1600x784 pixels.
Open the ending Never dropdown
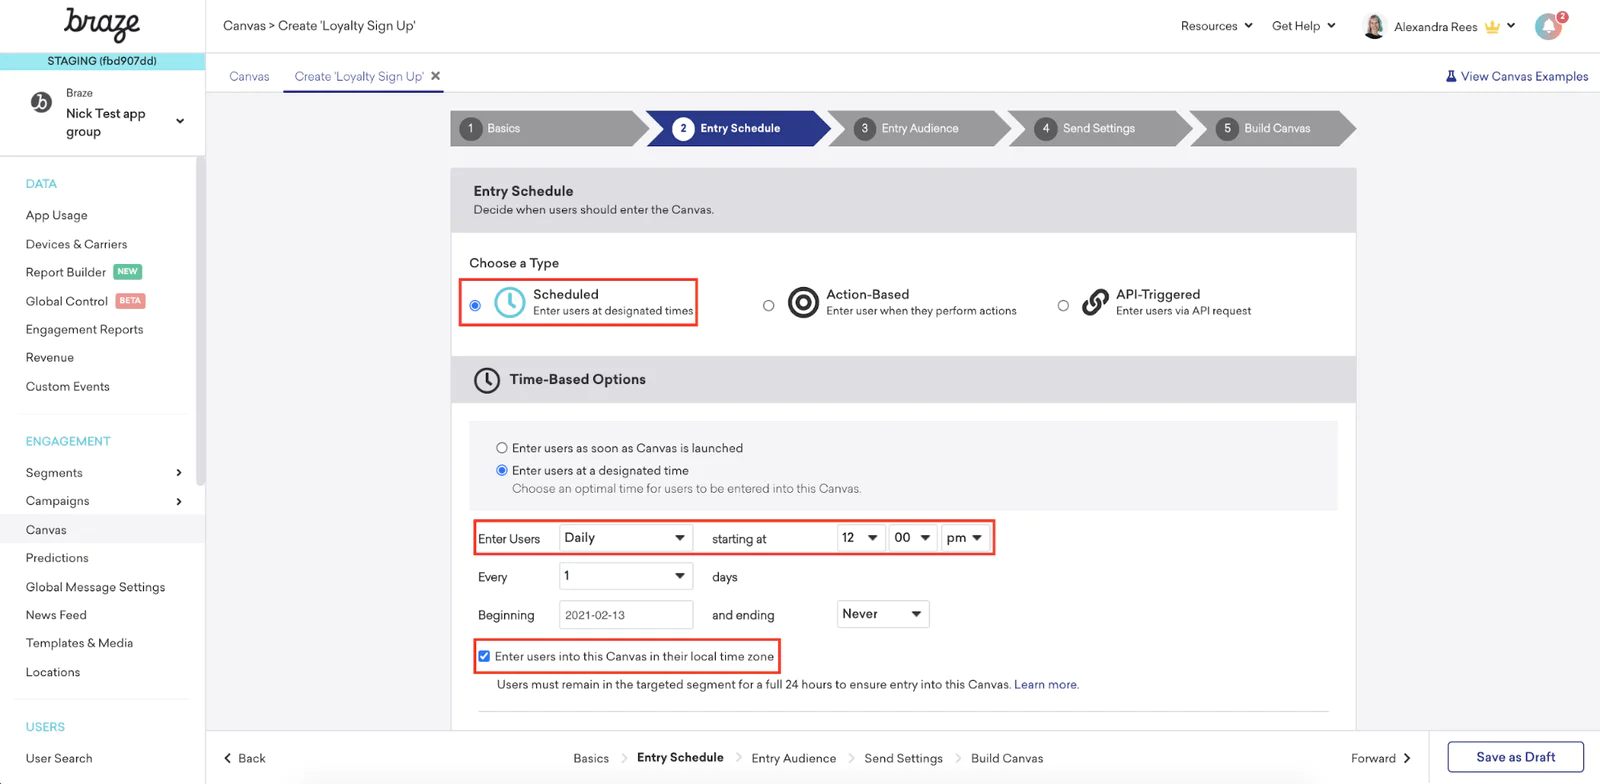point(883,614)
